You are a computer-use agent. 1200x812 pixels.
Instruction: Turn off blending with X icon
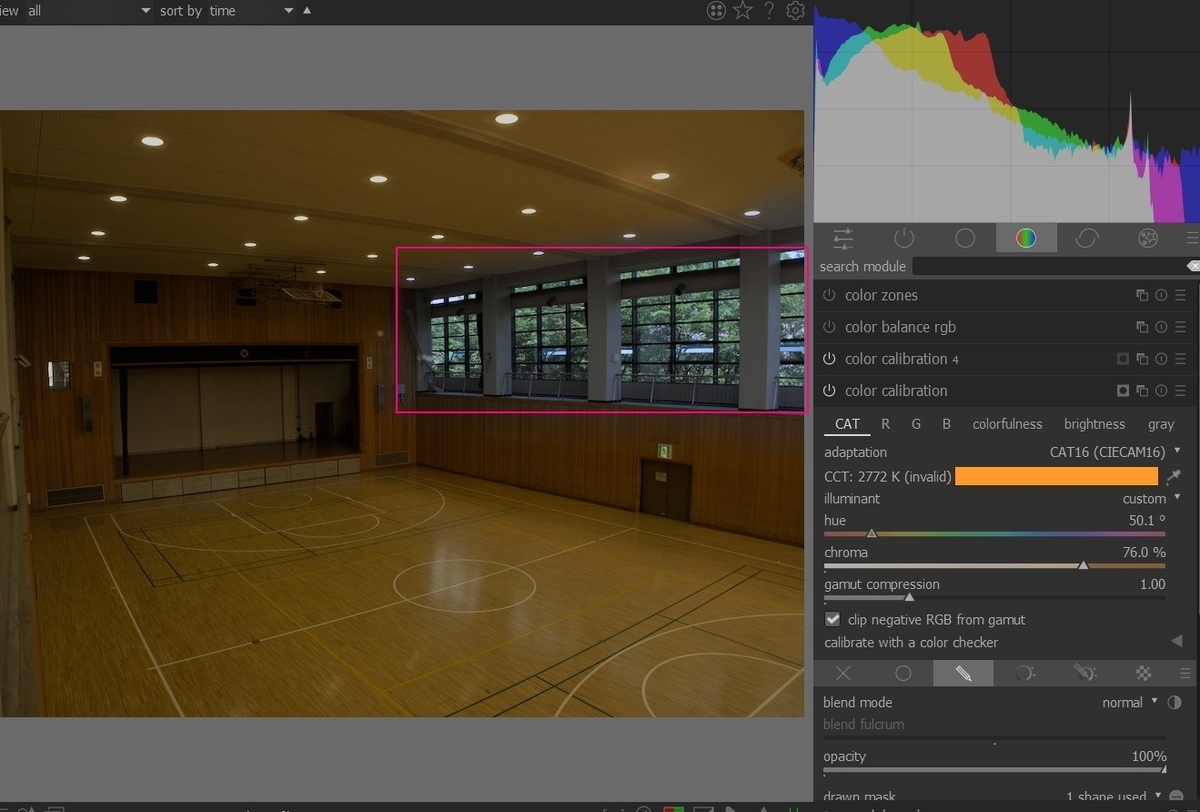pyautogui.click(x=843, y=673)
